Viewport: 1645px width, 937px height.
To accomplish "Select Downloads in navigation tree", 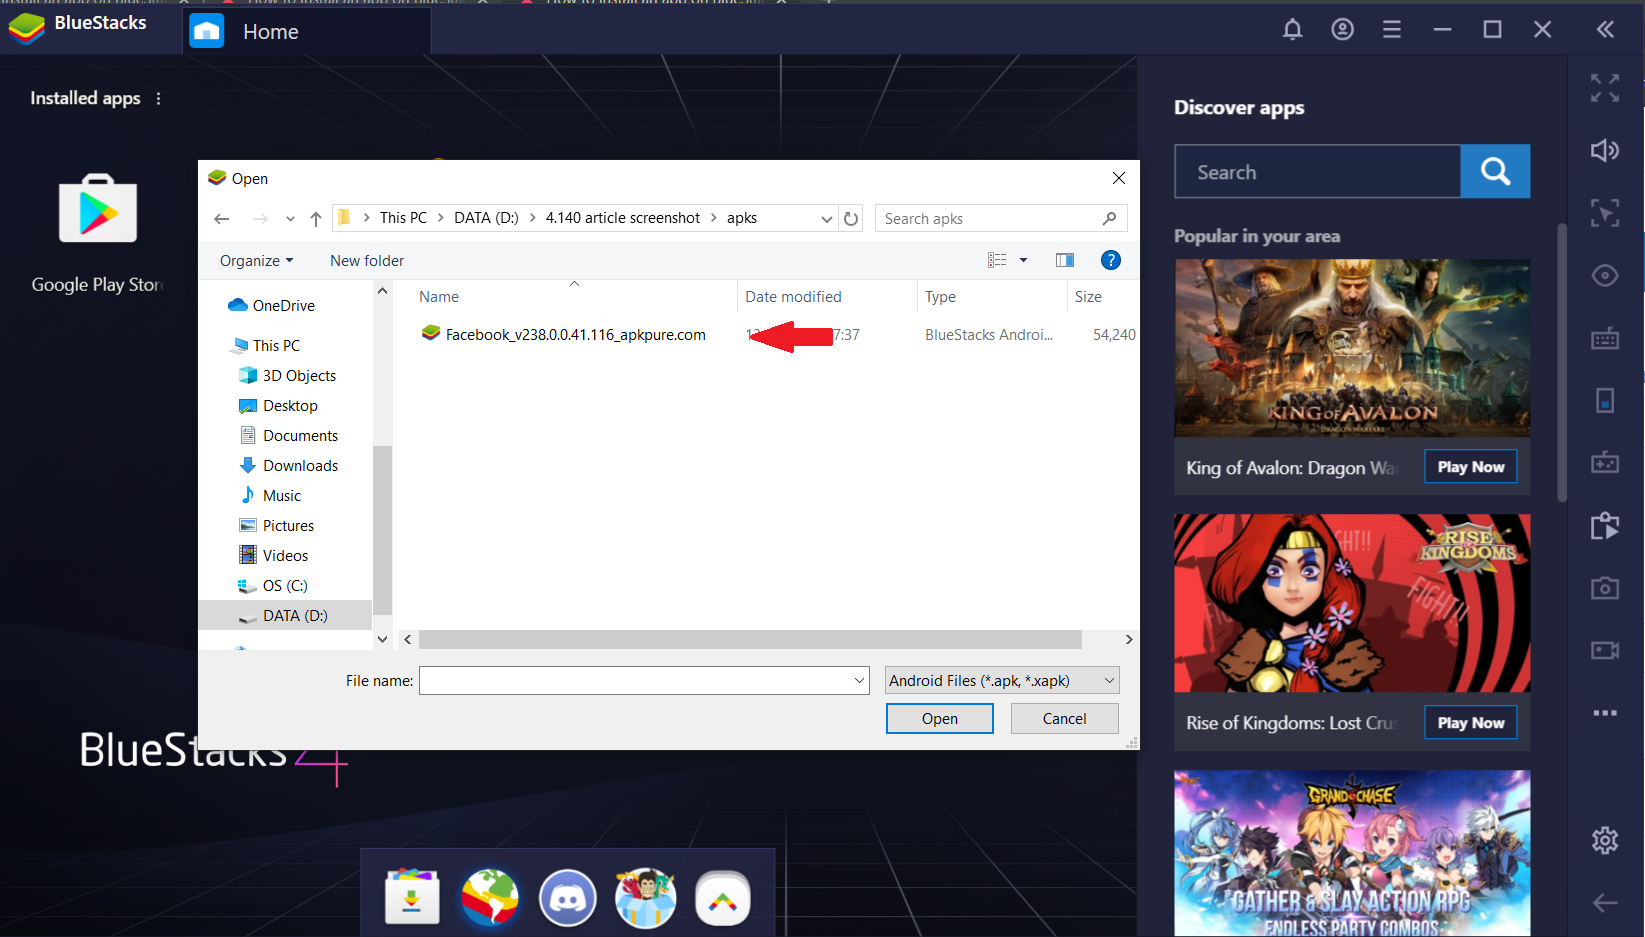I will pos(289,466).
